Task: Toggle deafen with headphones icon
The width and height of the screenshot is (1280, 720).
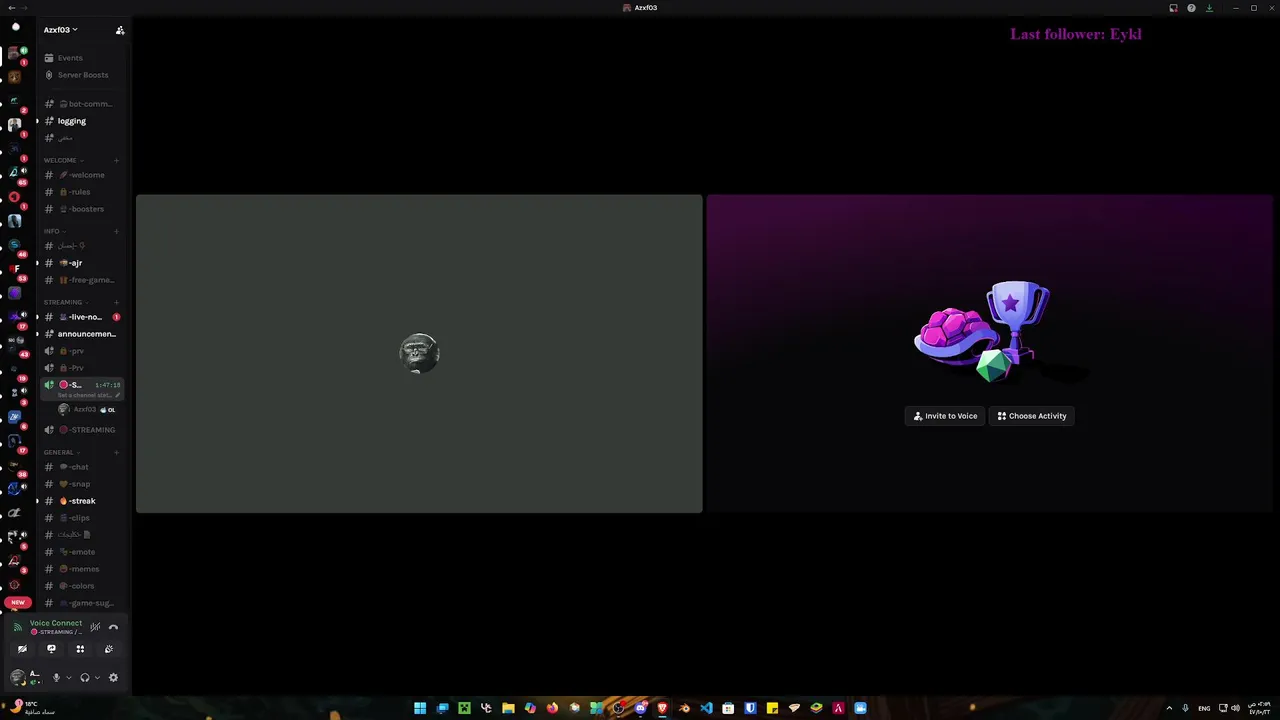Action: (85, 678)
